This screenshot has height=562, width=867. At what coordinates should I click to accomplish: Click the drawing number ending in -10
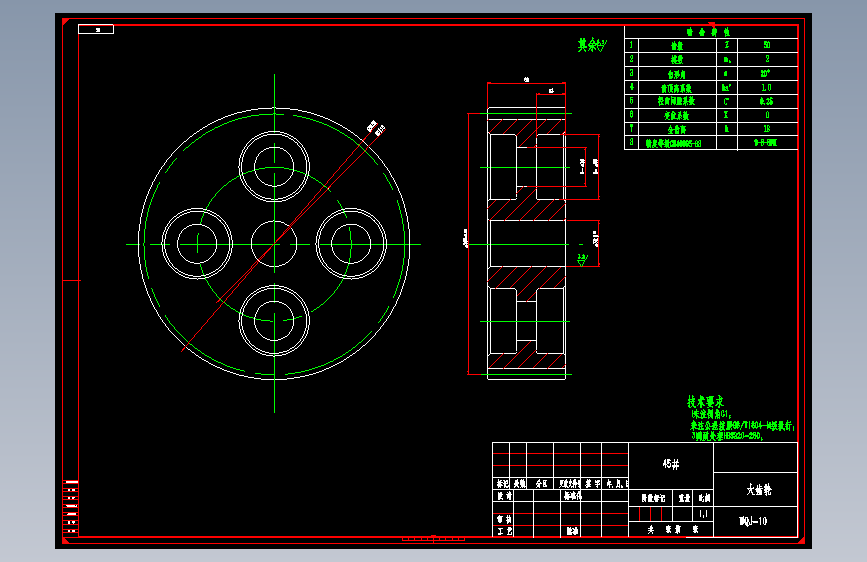pos(753,521)
